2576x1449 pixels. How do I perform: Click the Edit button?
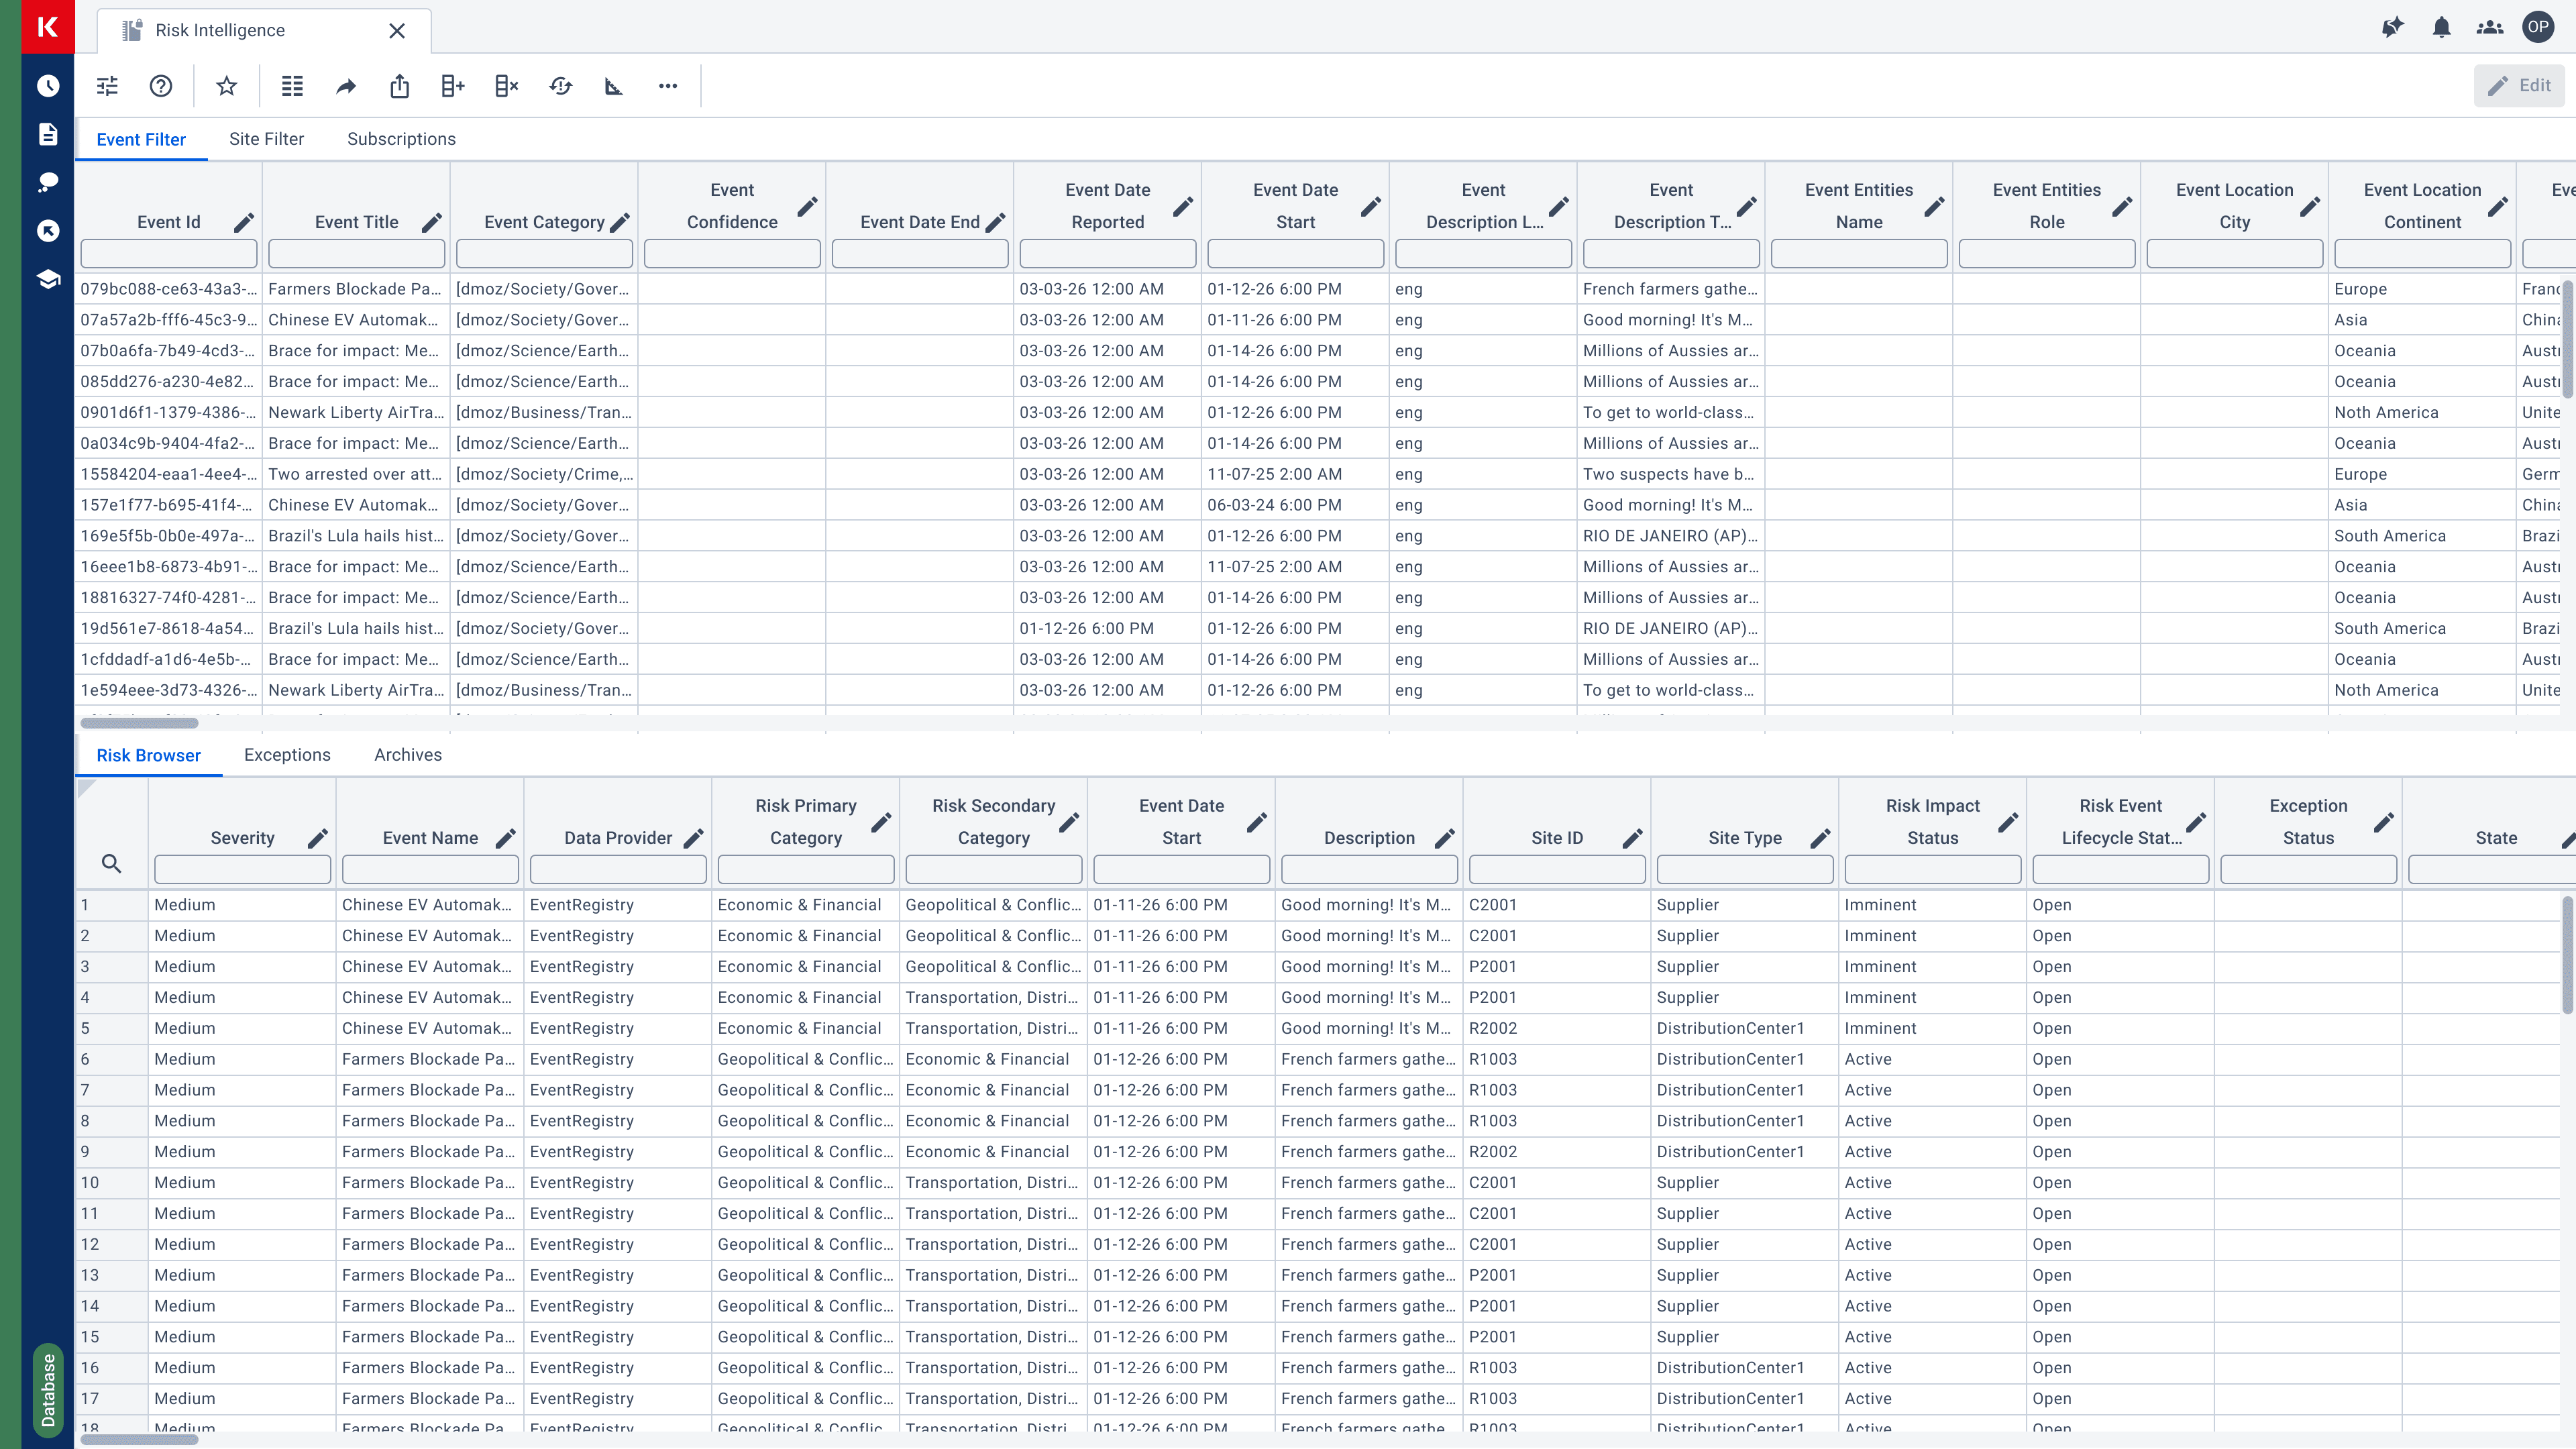point(2519,86)
